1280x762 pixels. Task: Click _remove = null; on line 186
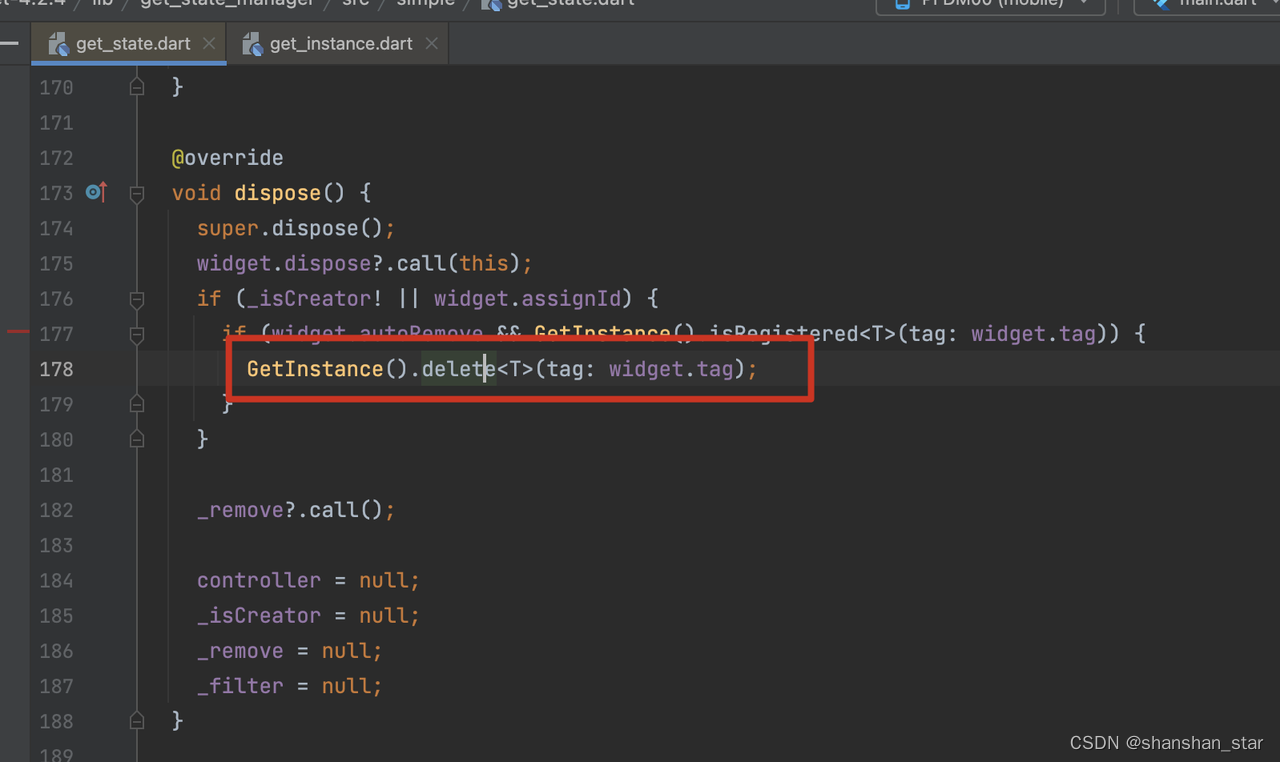(x=290, y=651)
